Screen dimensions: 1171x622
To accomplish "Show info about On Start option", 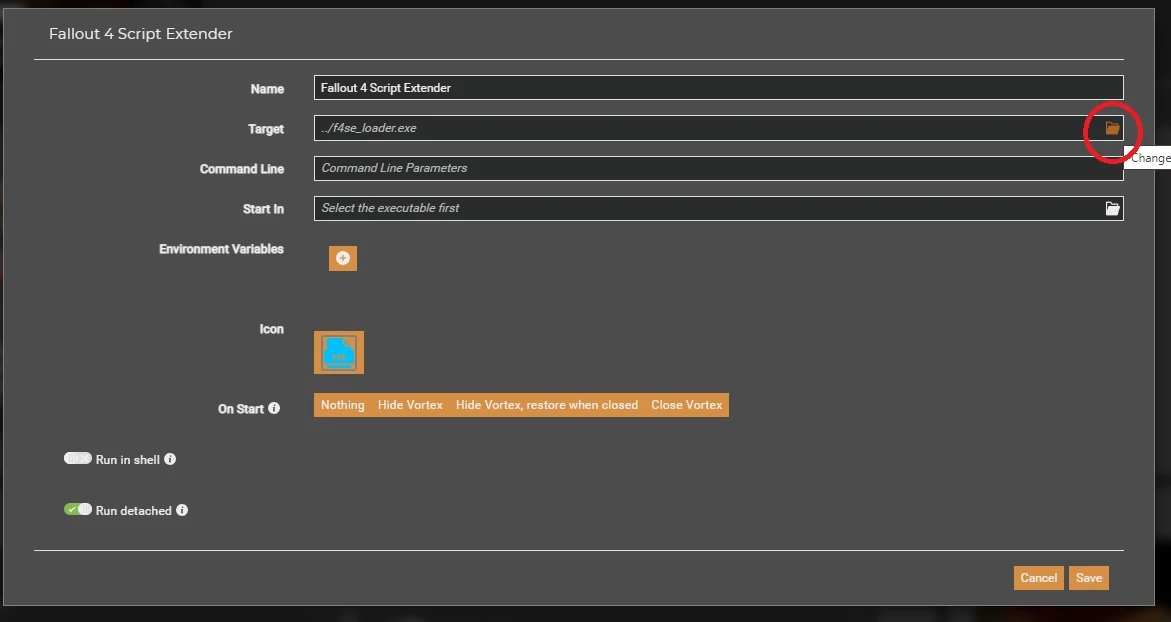I will [274, 408].
